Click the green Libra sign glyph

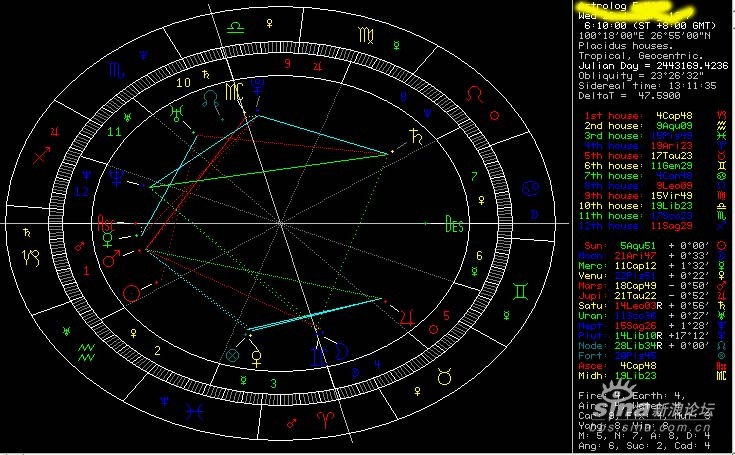[235, 28]
